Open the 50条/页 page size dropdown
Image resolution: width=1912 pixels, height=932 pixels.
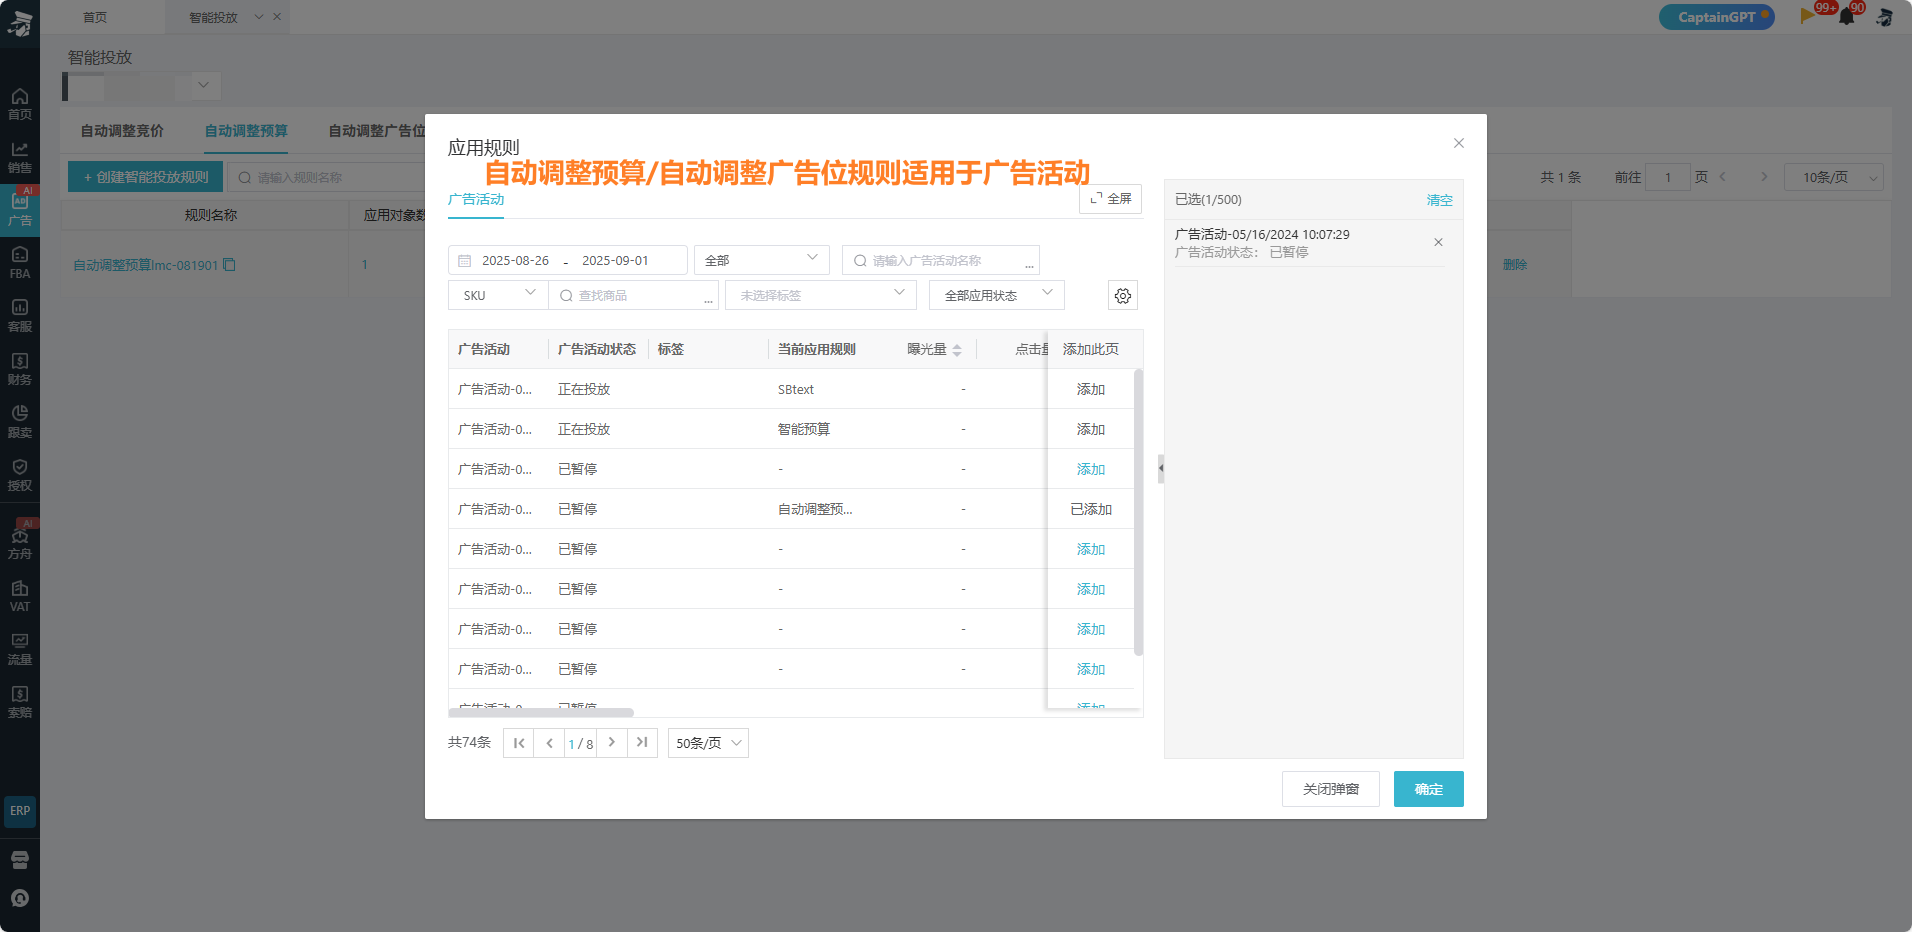click(708, 743)
